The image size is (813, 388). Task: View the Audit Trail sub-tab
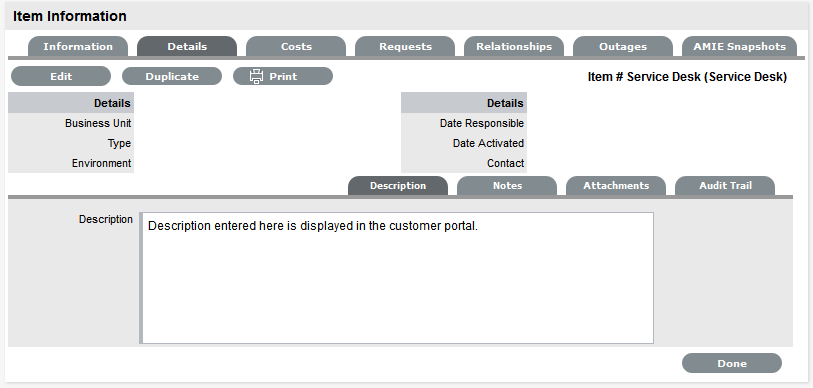(725, 186)
